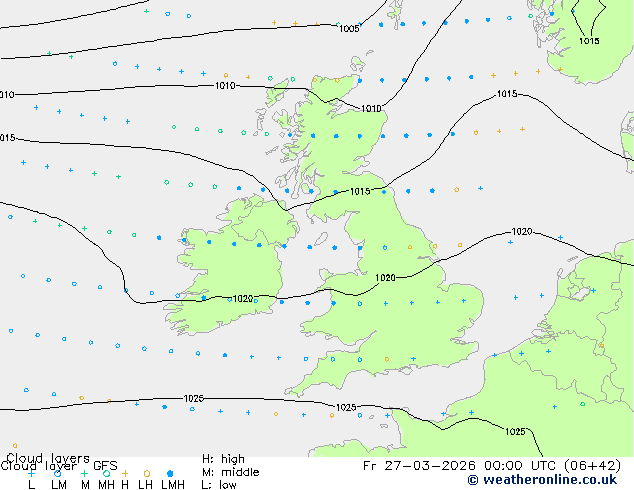Click the 1020 isobar label over southern Ireland
The width and height of the screenshot is (634, 490).
(x=243, y=299)
